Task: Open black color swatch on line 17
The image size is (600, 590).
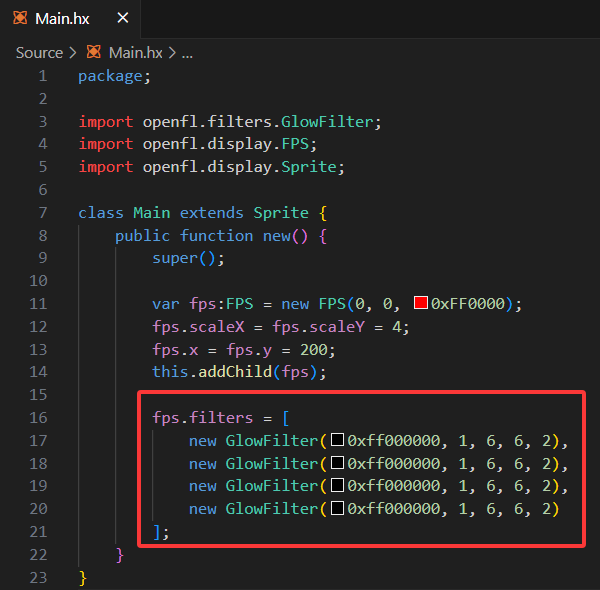Action: click(x=337, y=440)
